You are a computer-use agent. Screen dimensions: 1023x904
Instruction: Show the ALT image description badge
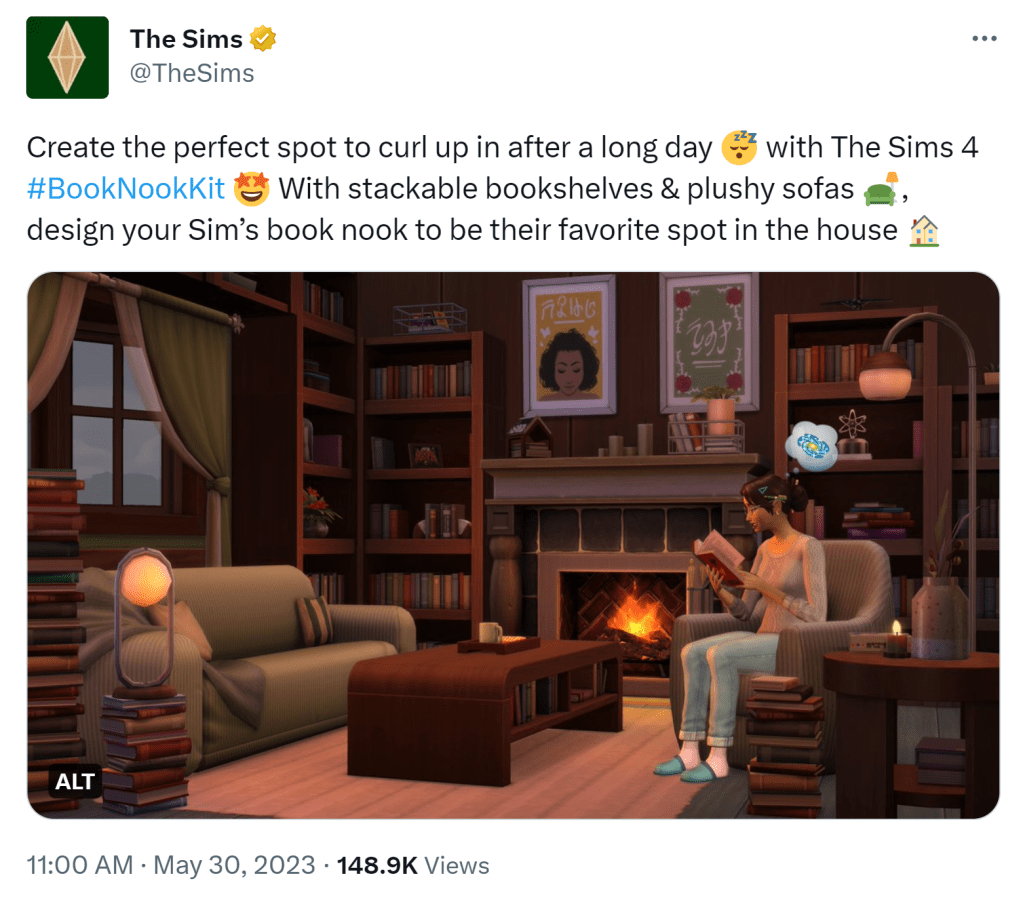(x=75, y=781)
